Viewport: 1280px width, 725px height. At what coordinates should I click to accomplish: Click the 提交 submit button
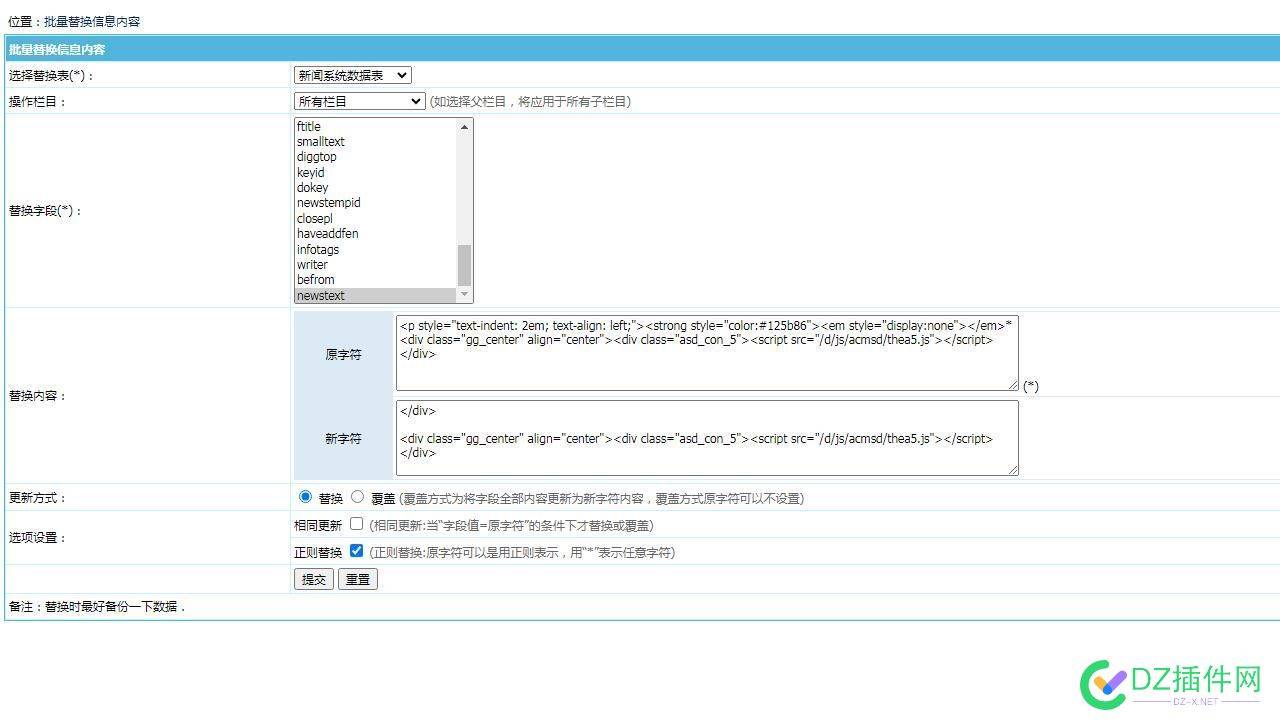coord(314,579)
